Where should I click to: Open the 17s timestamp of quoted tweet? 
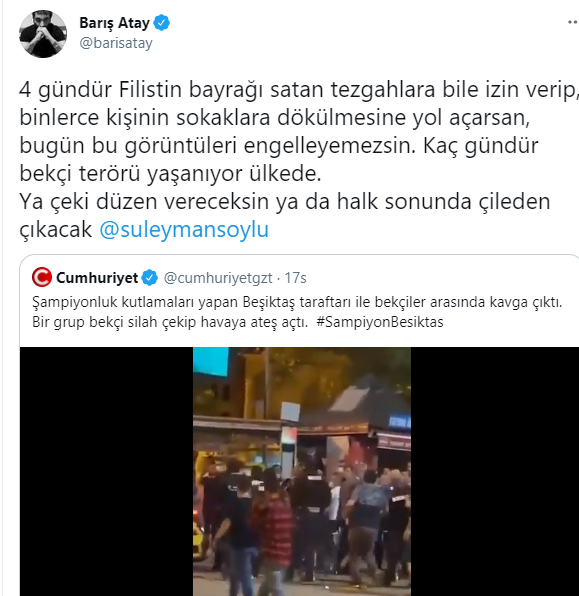[295, 278]
